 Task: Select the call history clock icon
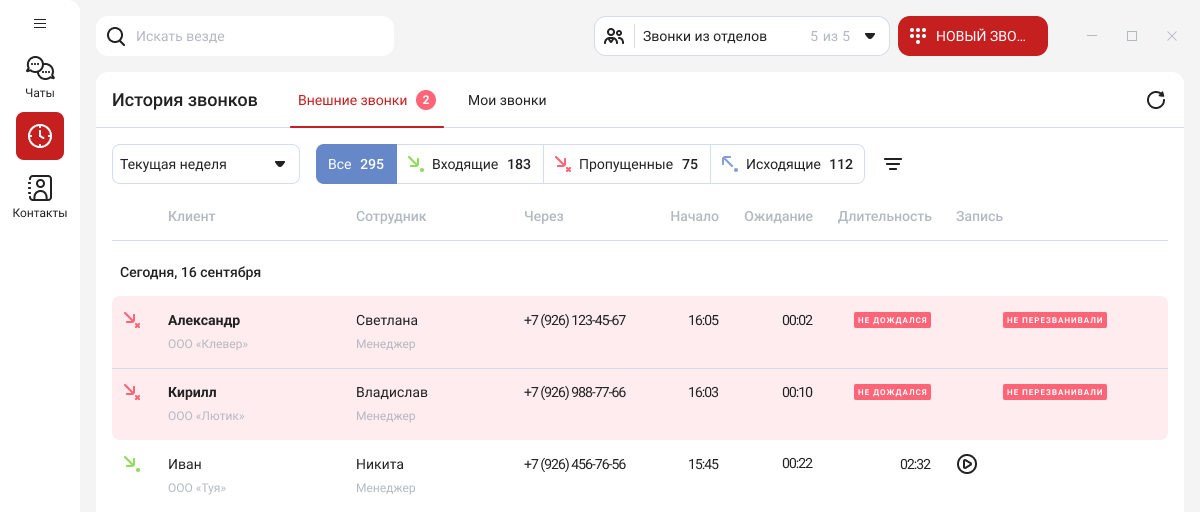pyautogui.click(x=40, y=136)
